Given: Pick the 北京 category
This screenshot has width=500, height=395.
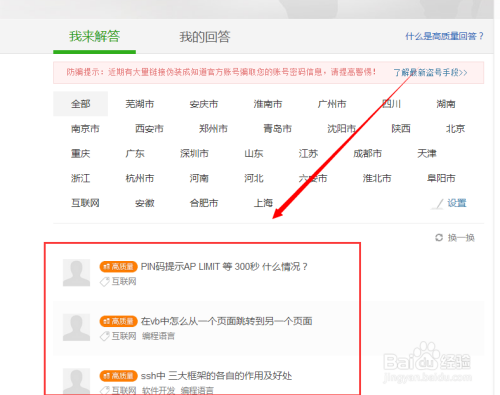Looking at the screenshot, I should pyautogui.click(x=455, y=129).
